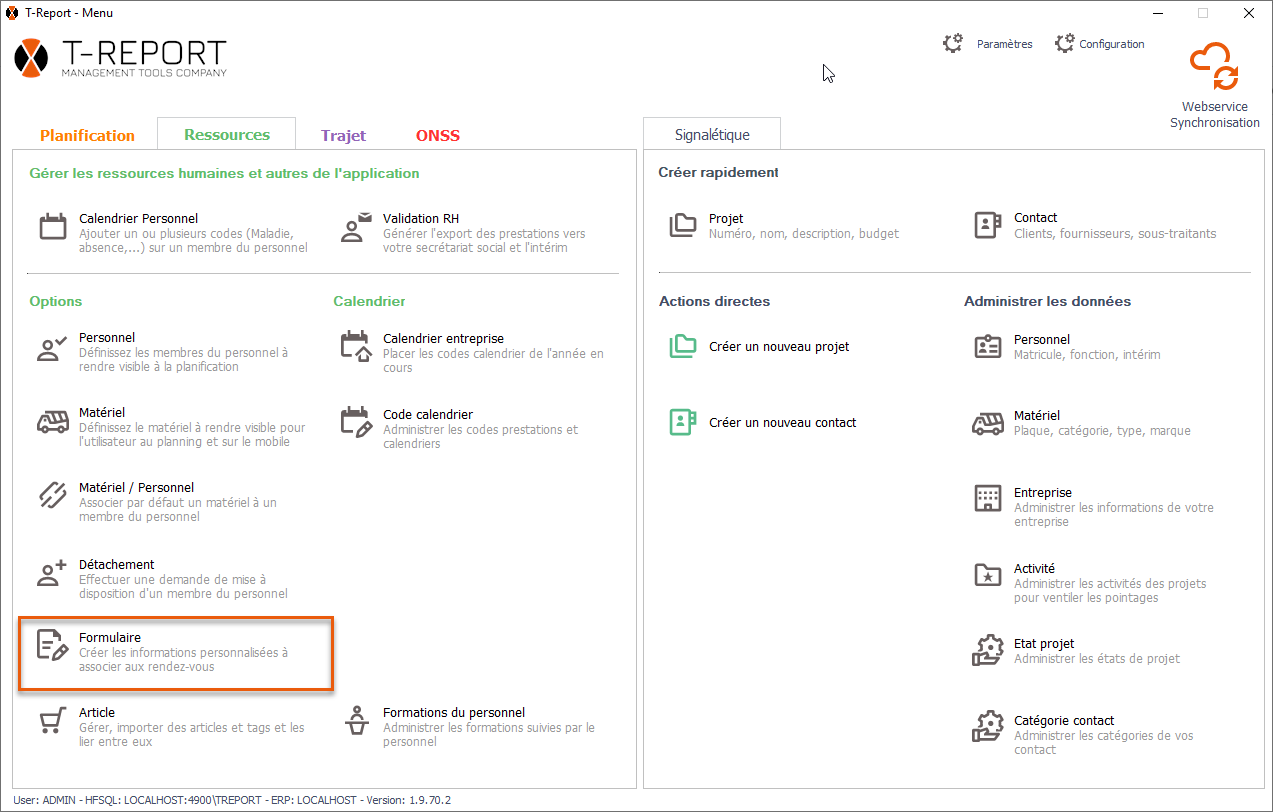Open Paramètres settings
Screen dimensions: 1273x812
coord(989,44)
